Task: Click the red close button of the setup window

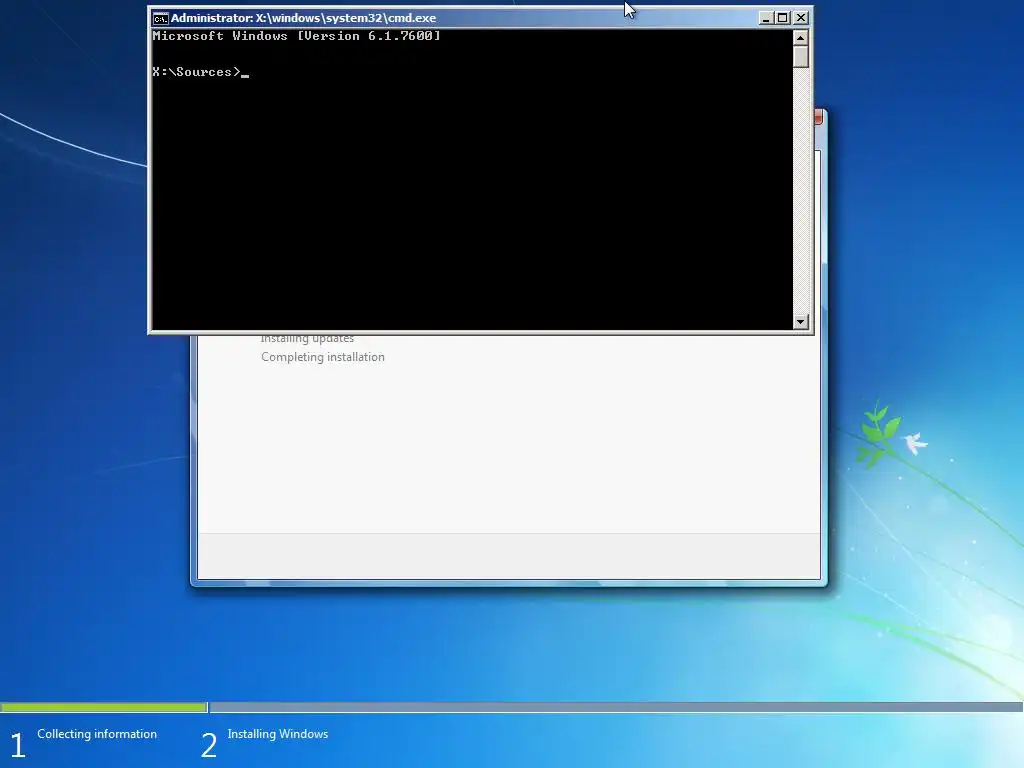Action: coord(818,118)
